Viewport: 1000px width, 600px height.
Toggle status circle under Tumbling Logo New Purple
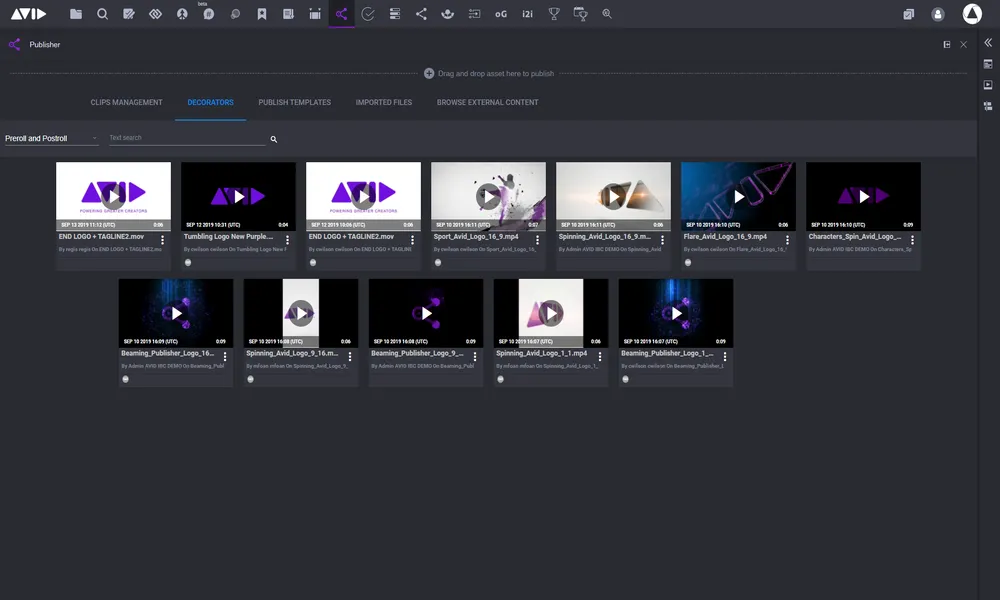coord(188,263)
